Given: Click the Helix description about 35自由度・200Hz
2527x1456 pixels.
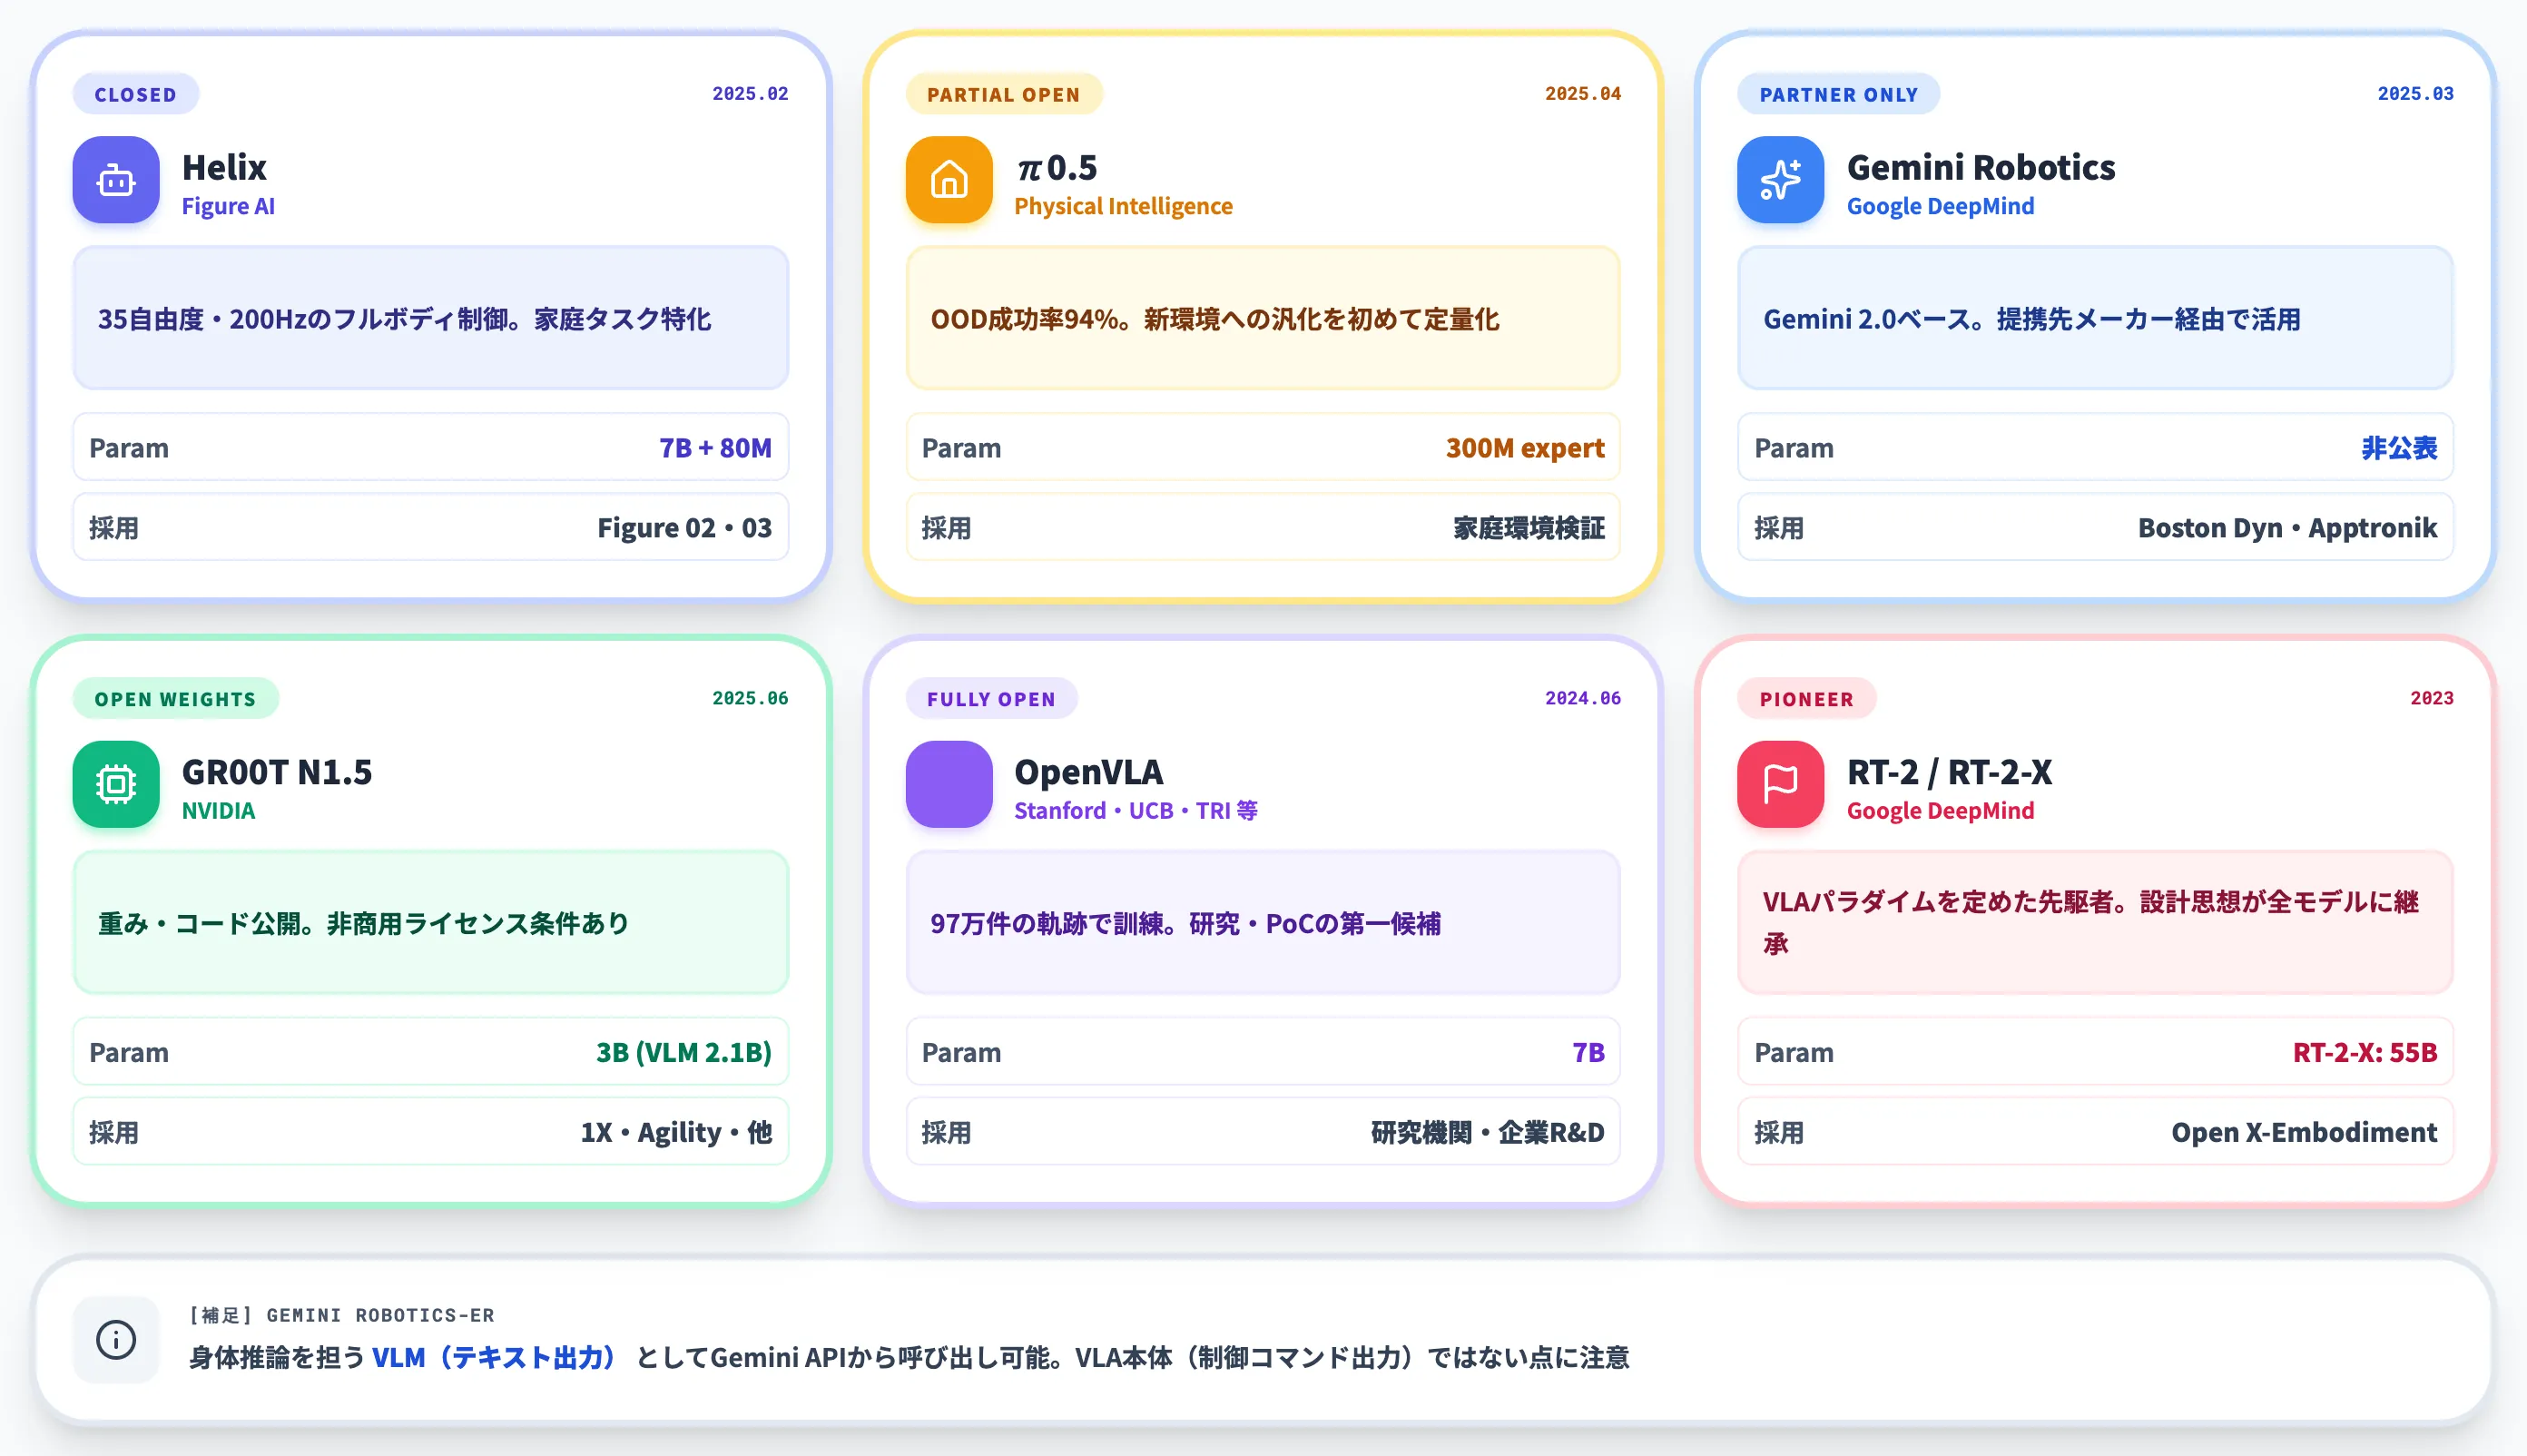Looking at the screenshot, I should tap(431, 319).
